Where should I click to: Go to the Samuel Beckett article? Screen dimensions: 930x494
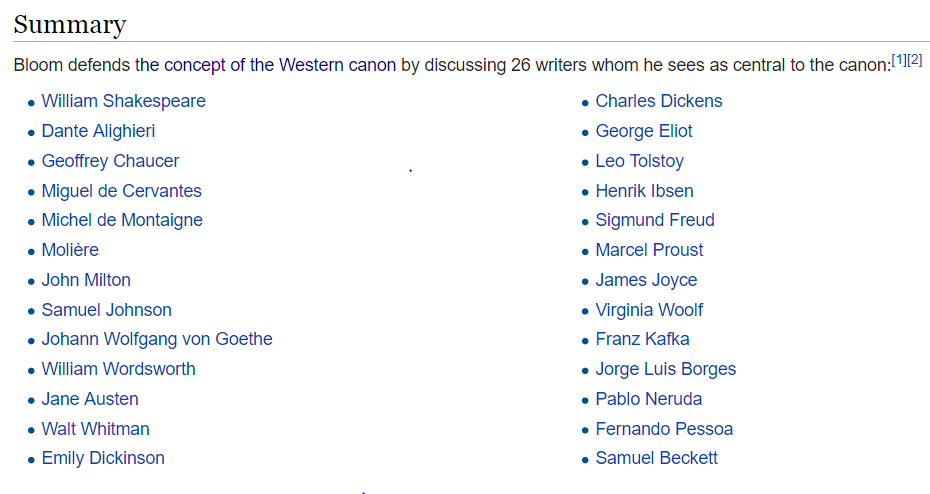[x=657, y=458]
